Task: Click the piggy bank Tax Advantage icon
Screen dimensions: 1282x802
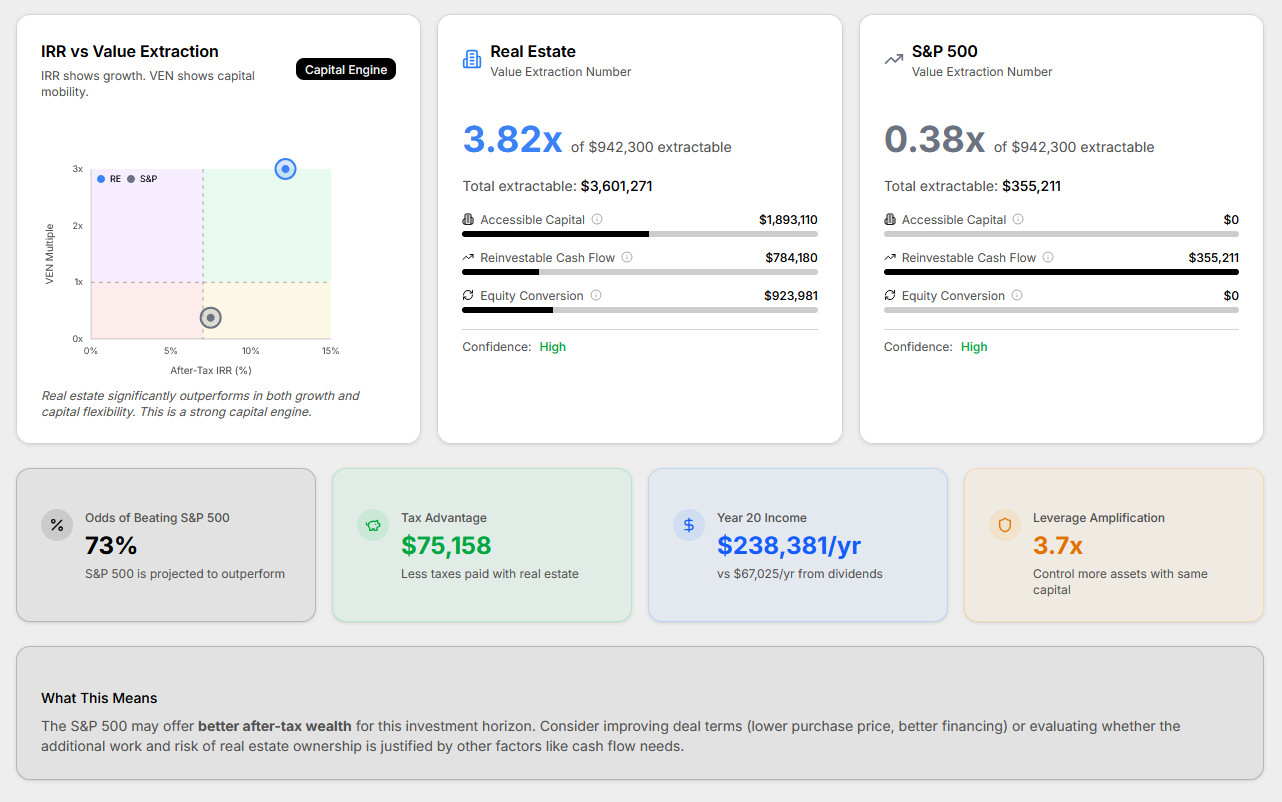Action: point(373,525)
